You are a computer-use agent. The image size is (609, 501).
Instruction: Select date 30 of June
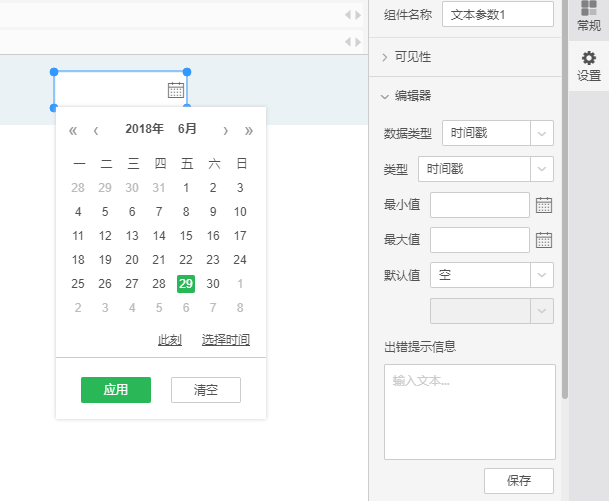[x=213, y=284]
